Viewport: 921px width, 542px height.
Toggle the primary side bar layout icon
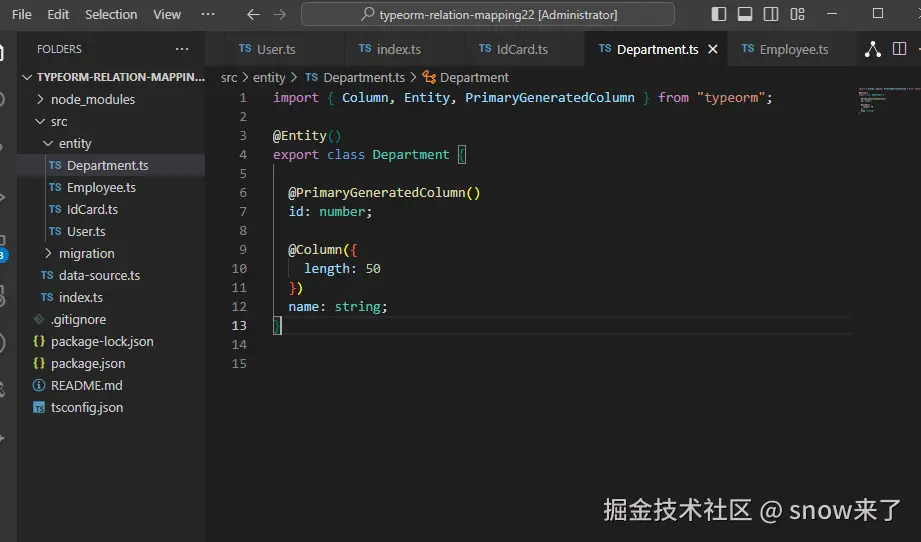pyautogui.click(x=718, y=14)
